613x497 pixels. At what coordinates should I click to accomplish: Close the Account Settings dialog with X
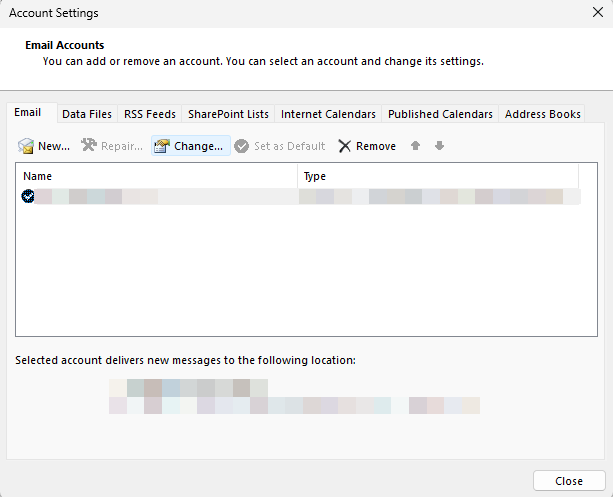598,12
